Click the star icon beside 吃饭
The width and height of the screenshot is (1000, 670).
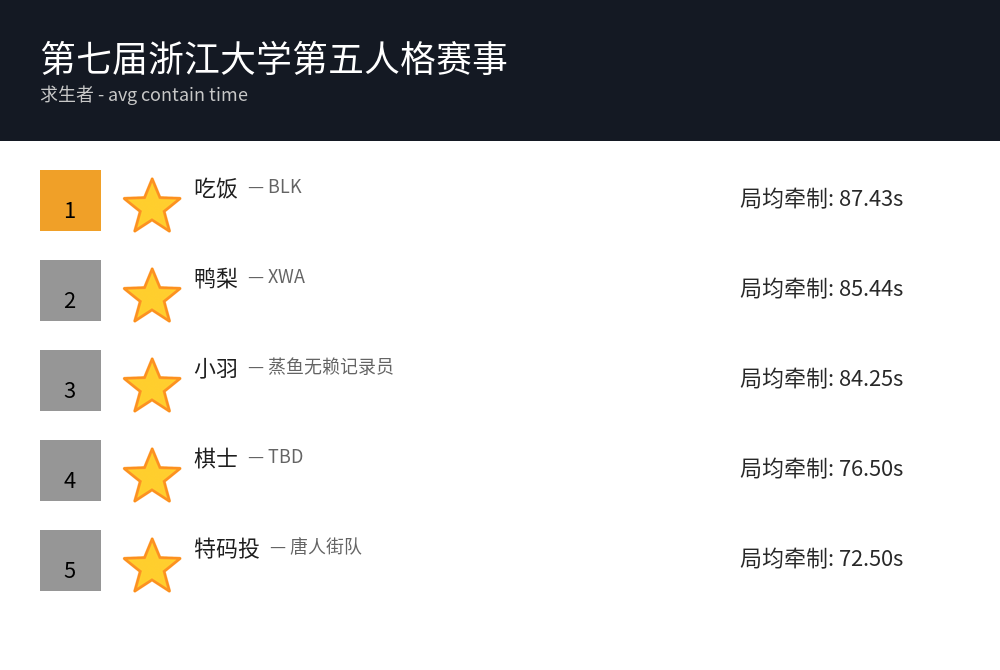152,205
